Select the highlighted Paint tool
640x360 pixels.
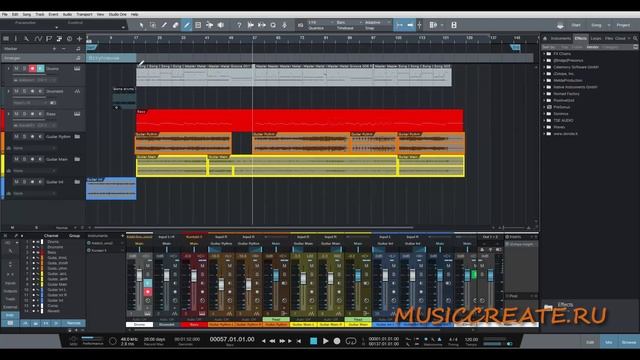click(x=187, y=25)
